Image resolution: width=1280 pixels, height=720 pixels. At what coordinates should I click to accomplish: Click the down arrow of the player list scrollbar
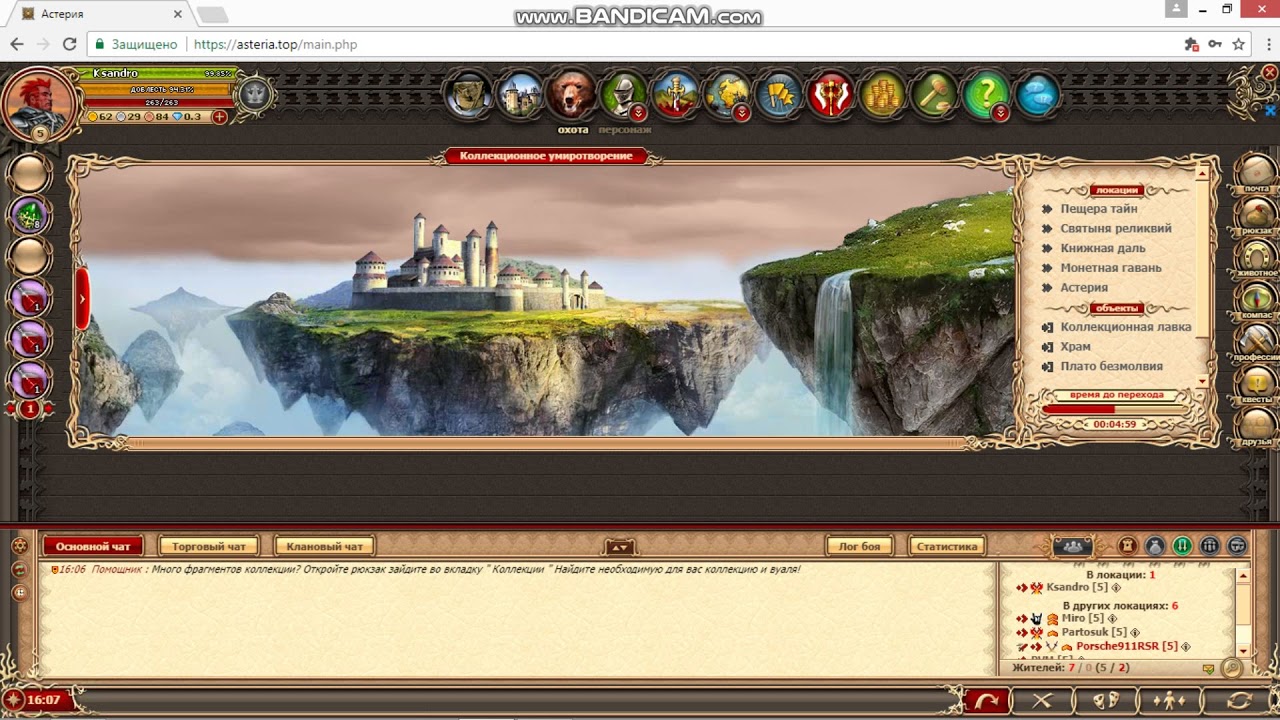tap(1243, 650)
